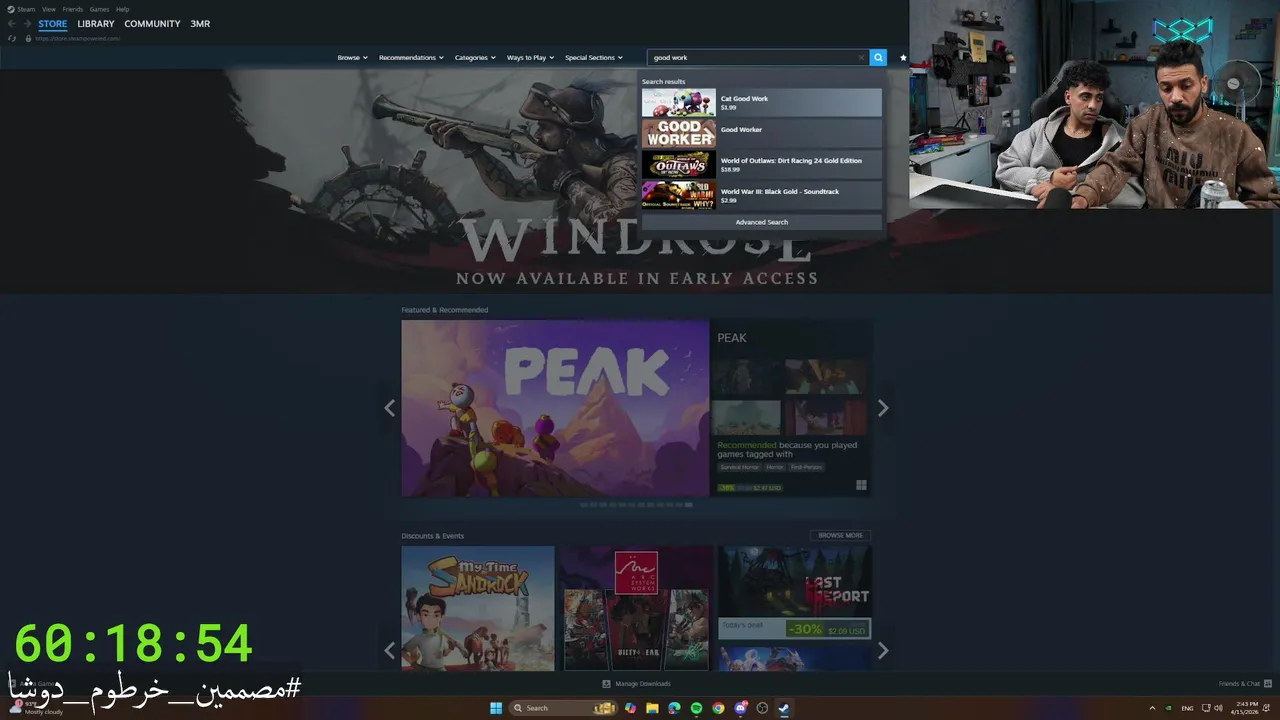Click the Steam icon in the taskbar
Viewport: 1280px width, 720px height.
[x=784, y=708]
